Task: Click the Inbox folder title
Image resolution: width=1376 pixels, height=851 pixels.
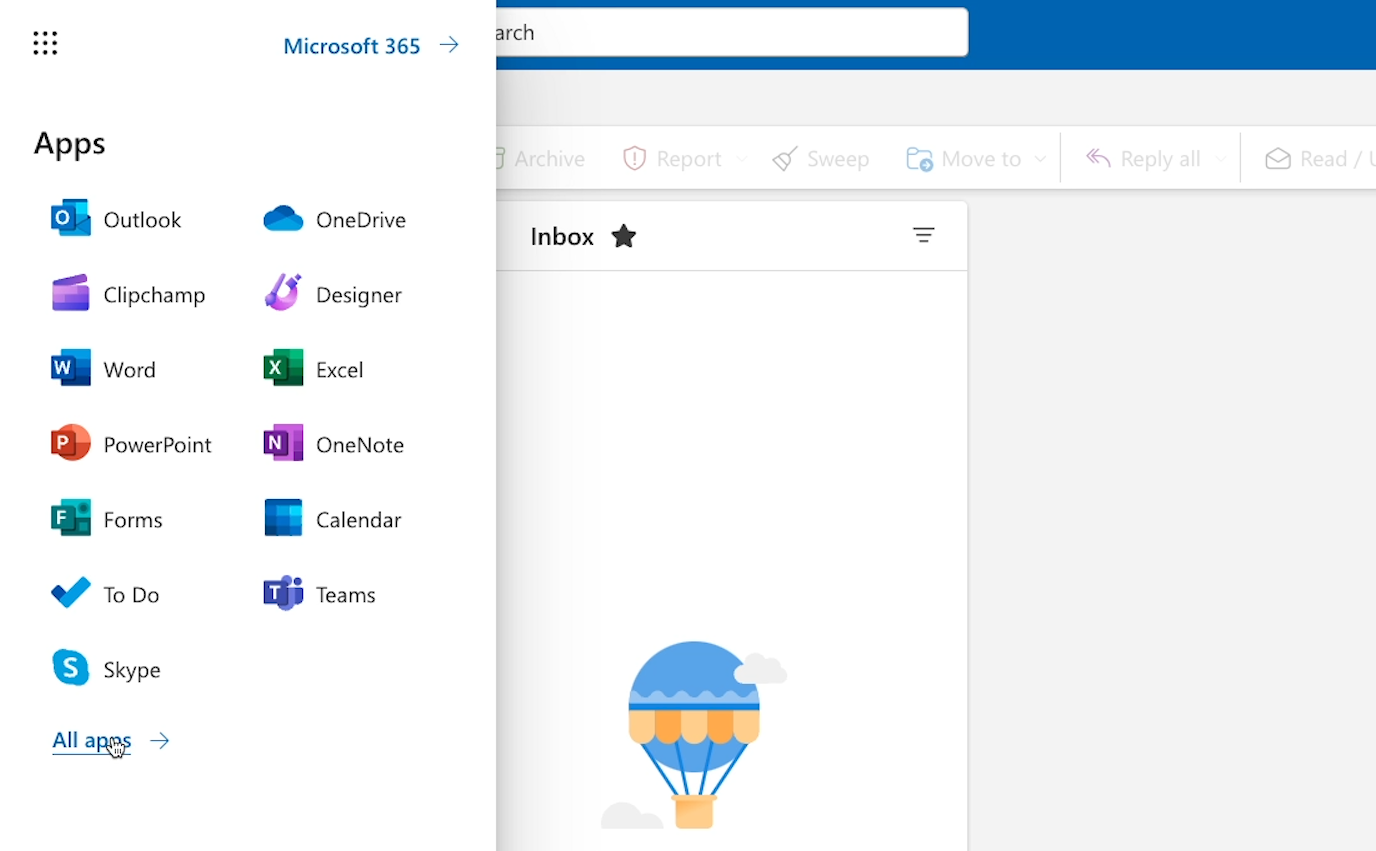Action: (562, 237)
